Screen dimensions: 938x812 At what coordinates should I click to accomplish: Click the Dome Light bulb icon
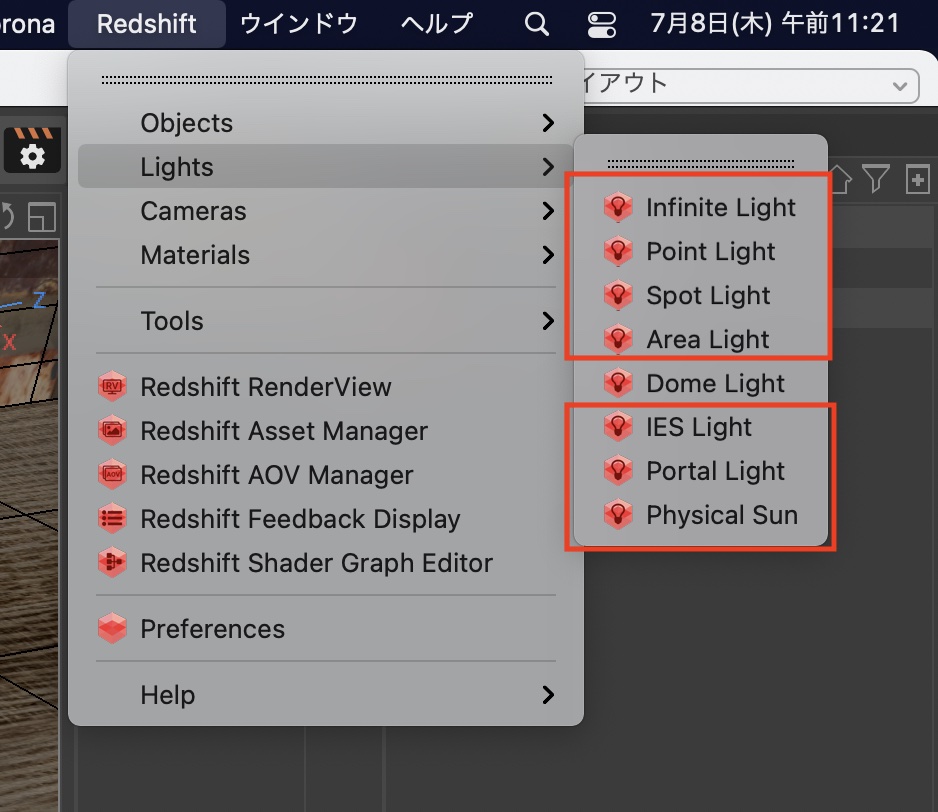(x=619, y=384)
